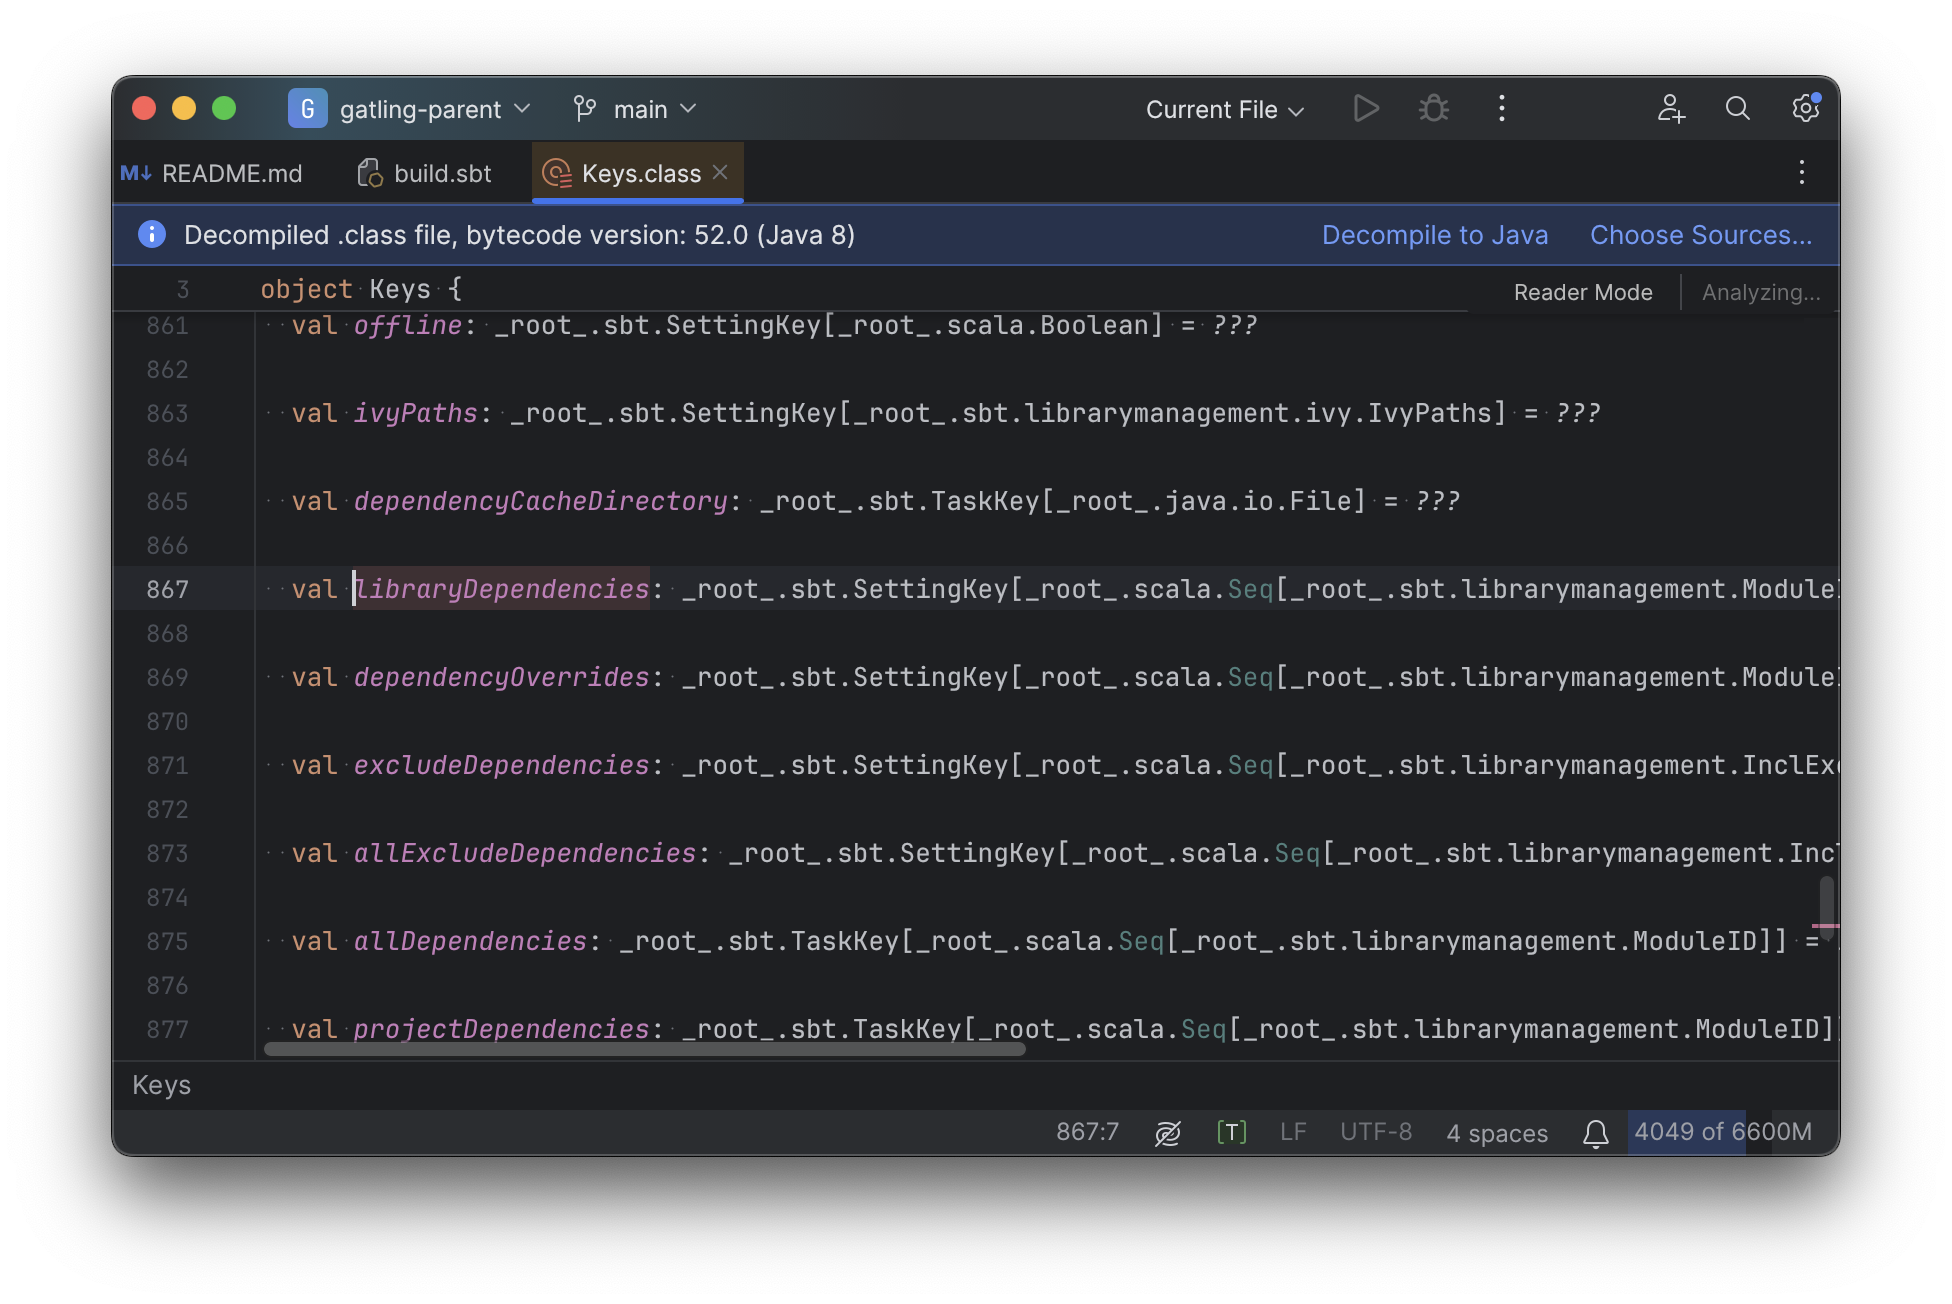Open the more options toolbar menu
The width and height of the screenshot is (1952, 1304).
(1501, 108)
